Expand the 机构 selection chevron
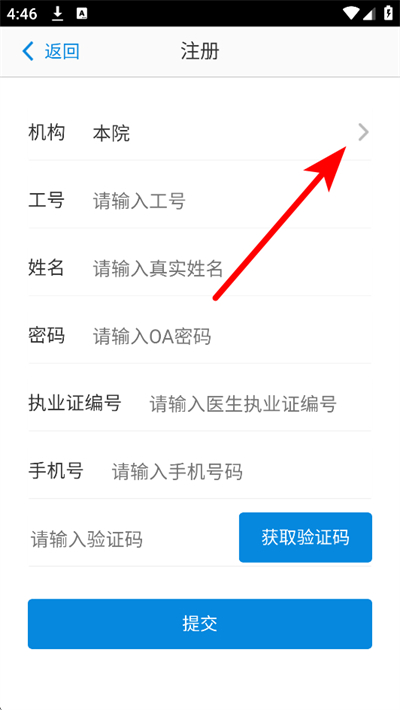The width and height of the screenshot is (400, 710). coord(363,133)
